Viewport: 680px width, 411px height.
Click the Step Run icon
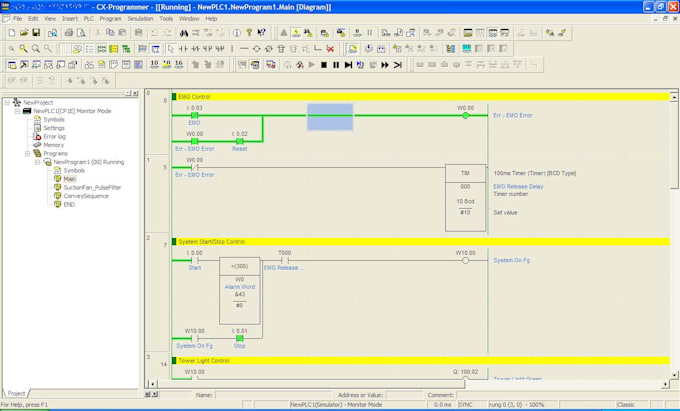[348, 65]
